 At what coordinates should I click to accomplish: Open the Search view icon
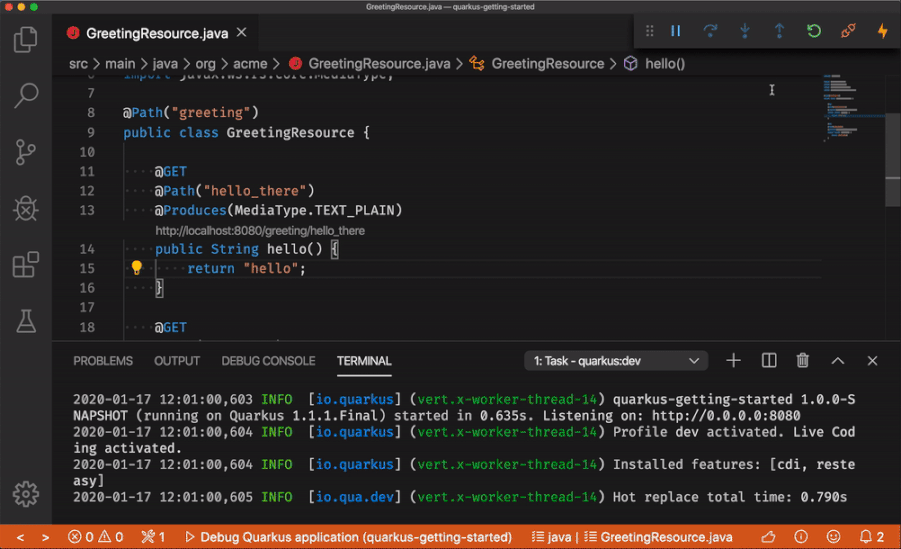point(26,96)
